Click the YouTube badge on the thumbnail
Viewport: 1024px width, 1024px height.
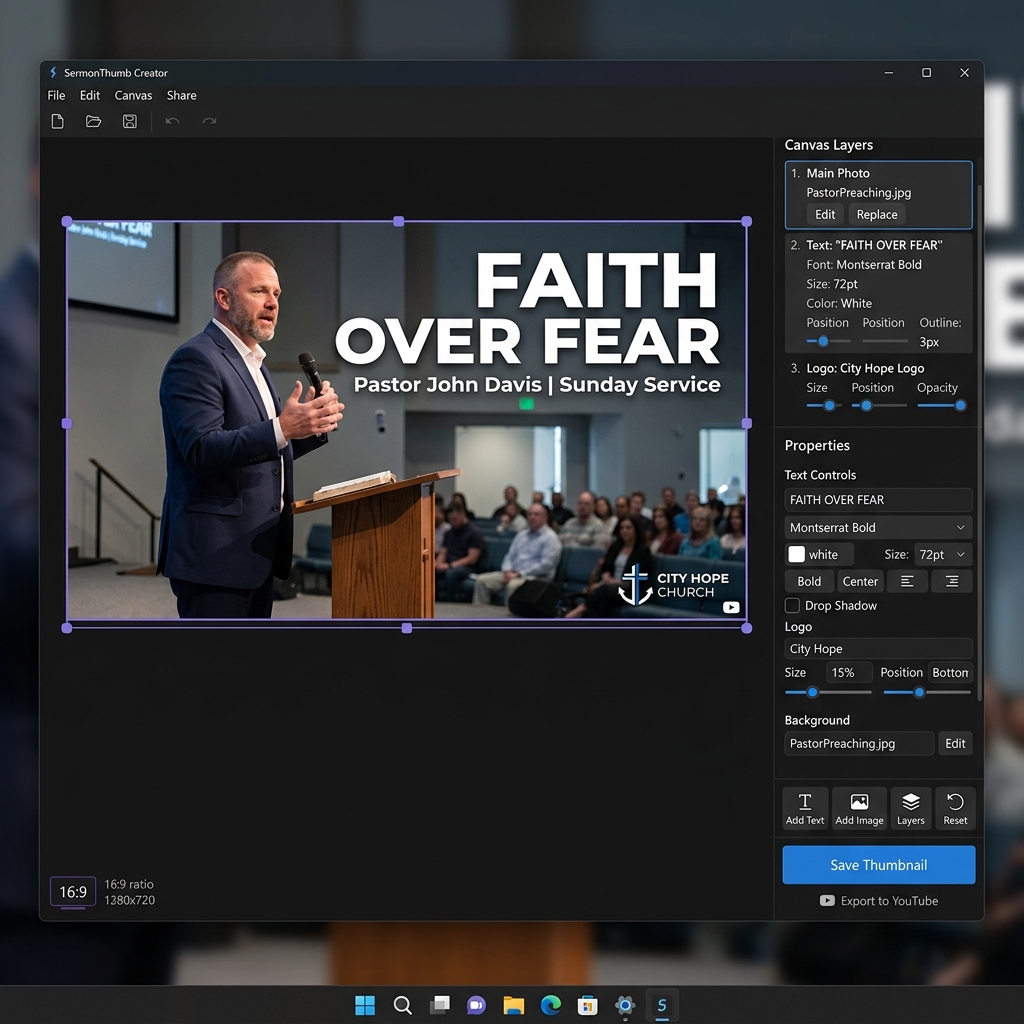click(x=731, y=607)
